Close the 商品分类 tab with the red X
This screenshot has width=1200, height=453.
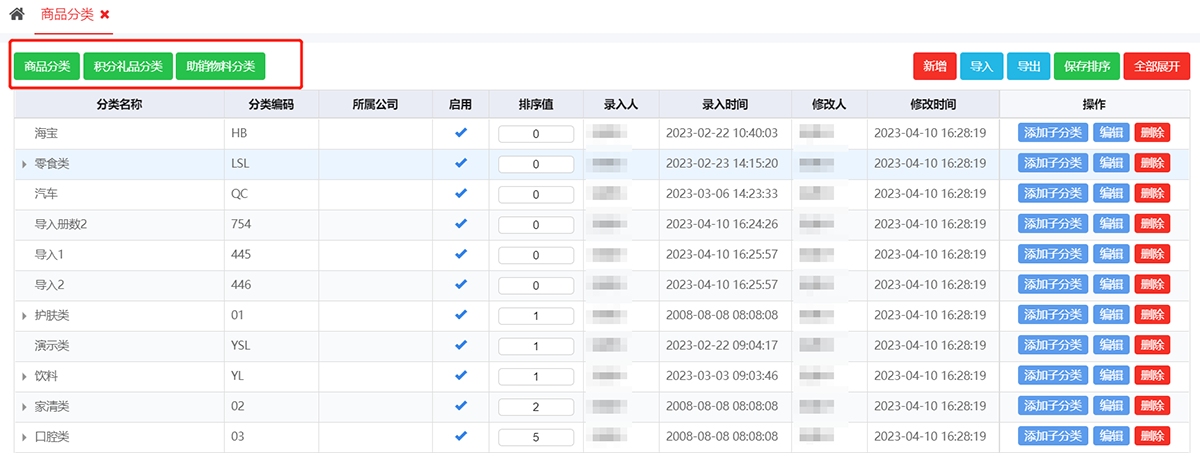[x=105, y=15]
